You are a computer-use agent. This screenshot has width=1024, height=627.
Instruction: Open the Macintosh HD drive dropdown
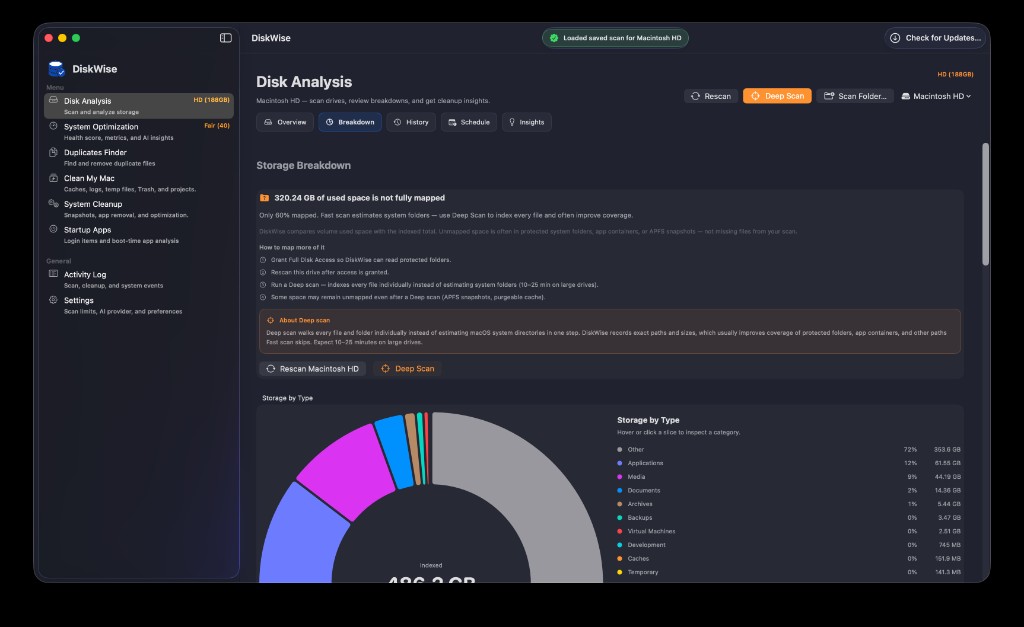tap(936, 96)
